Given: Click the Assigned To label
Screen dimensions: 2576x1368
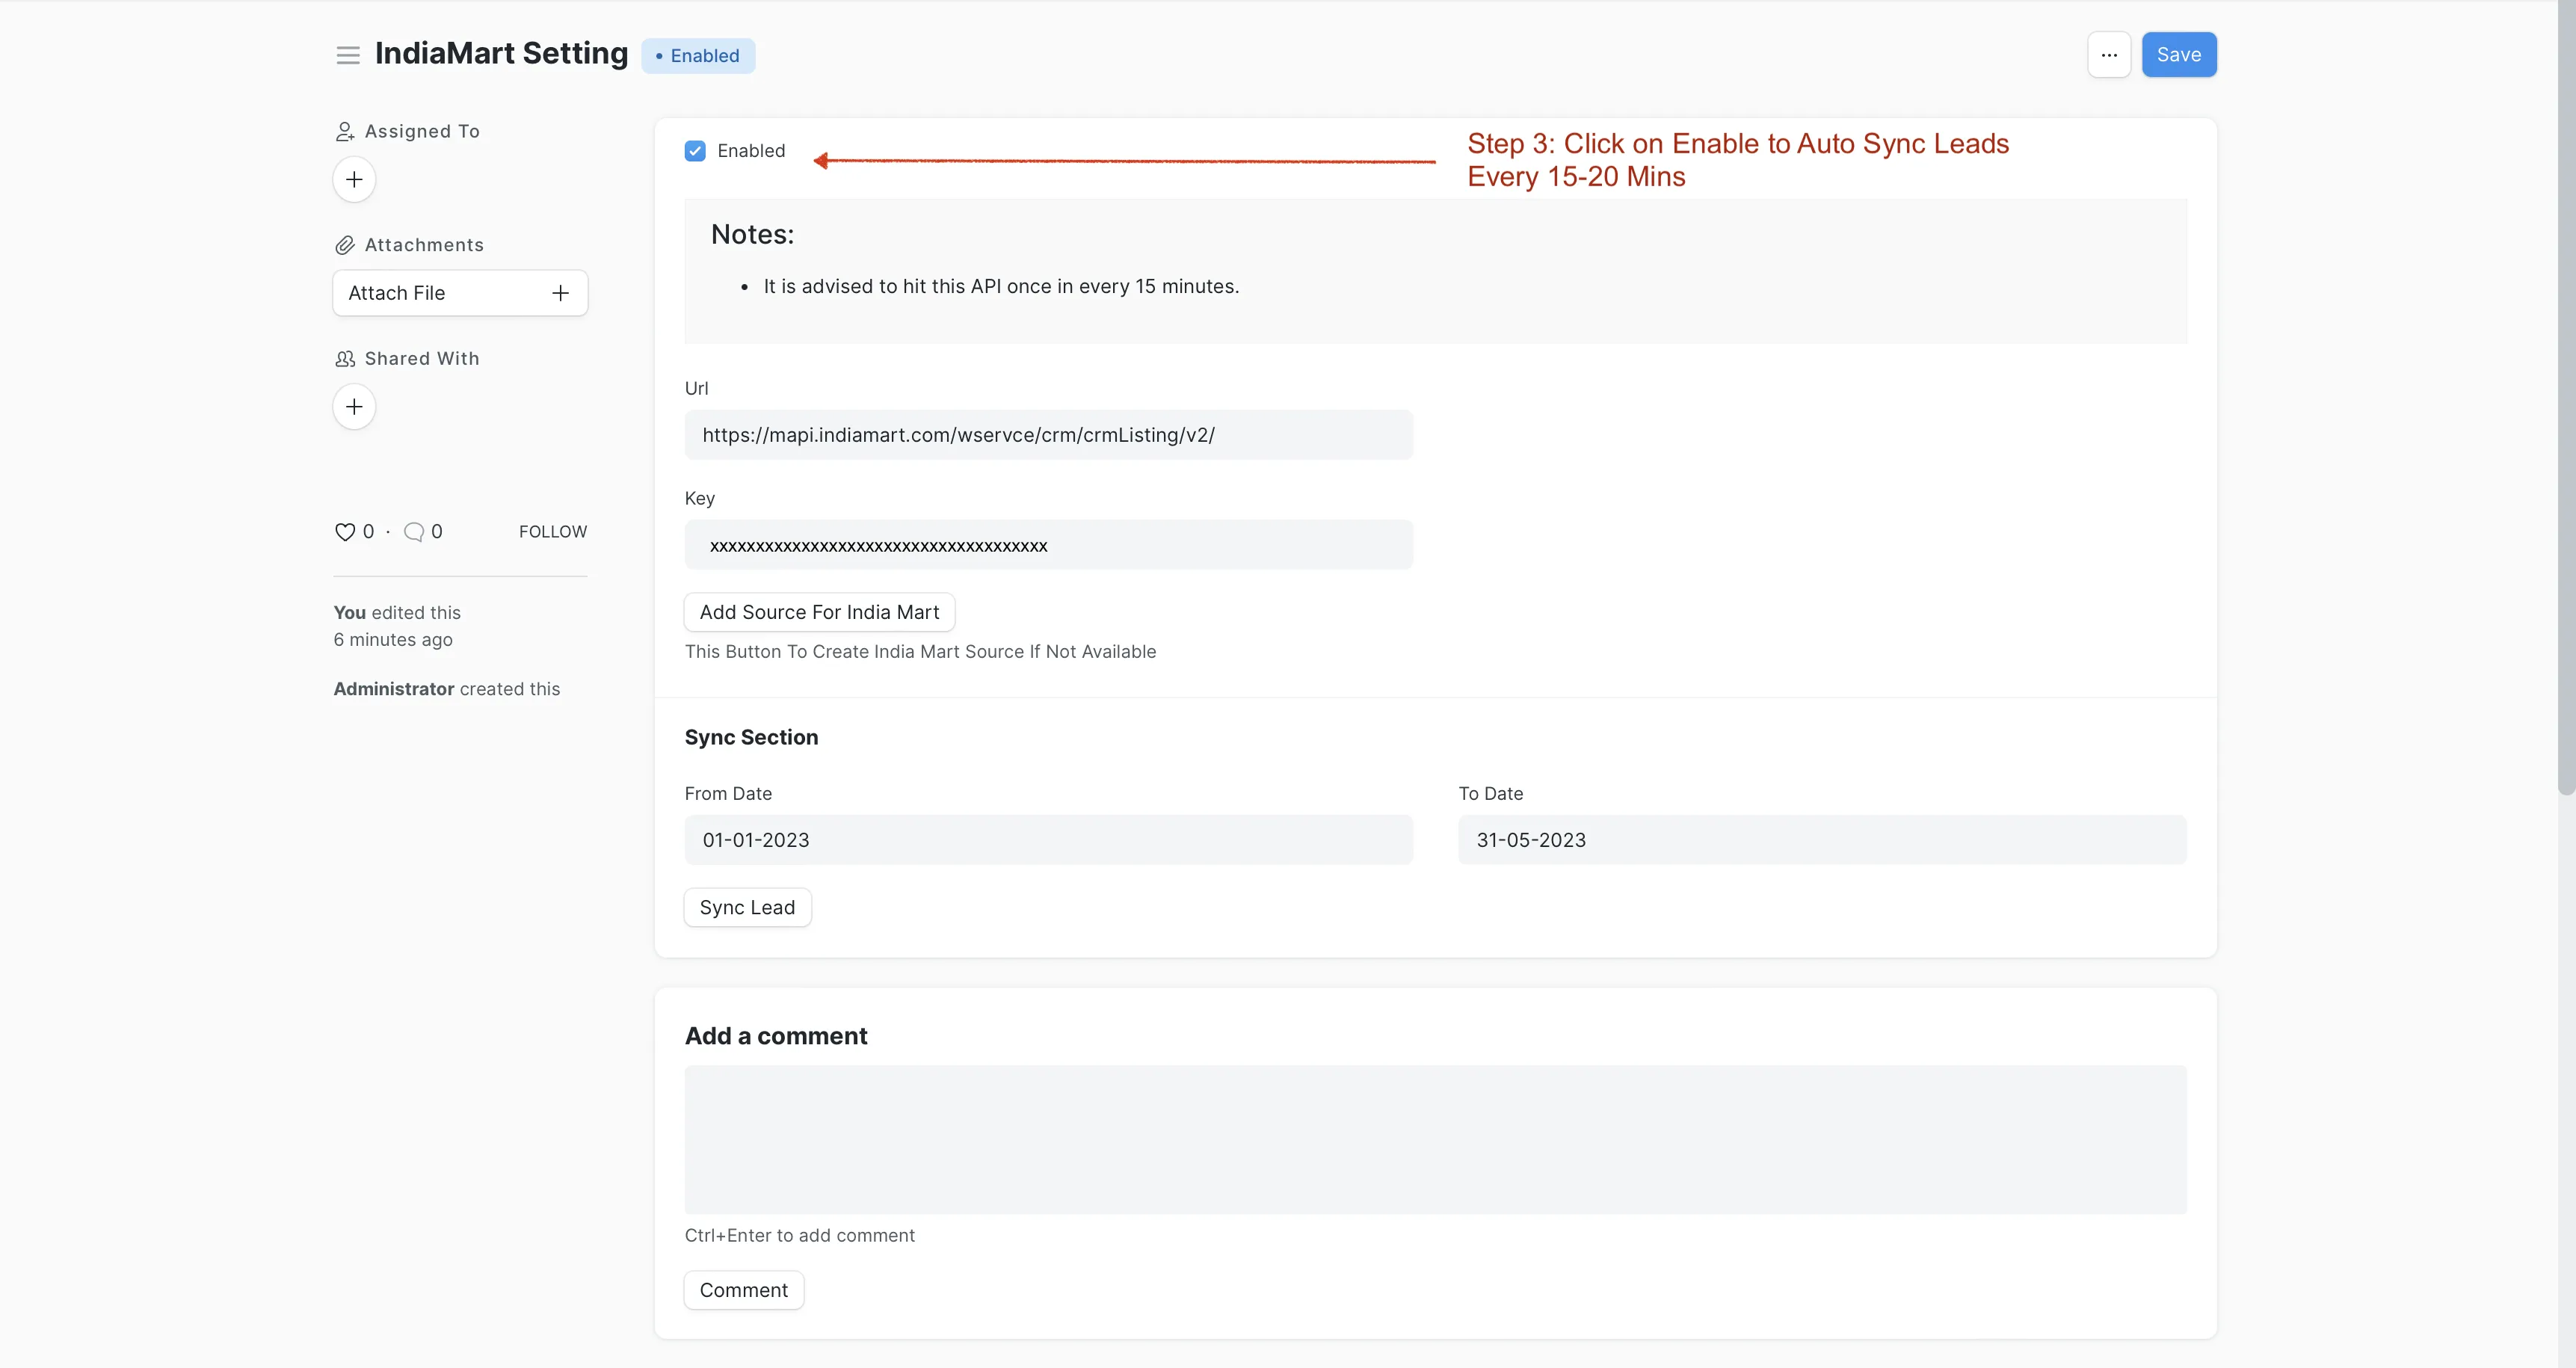Looking at the screenshot, I should coord(422,132).
